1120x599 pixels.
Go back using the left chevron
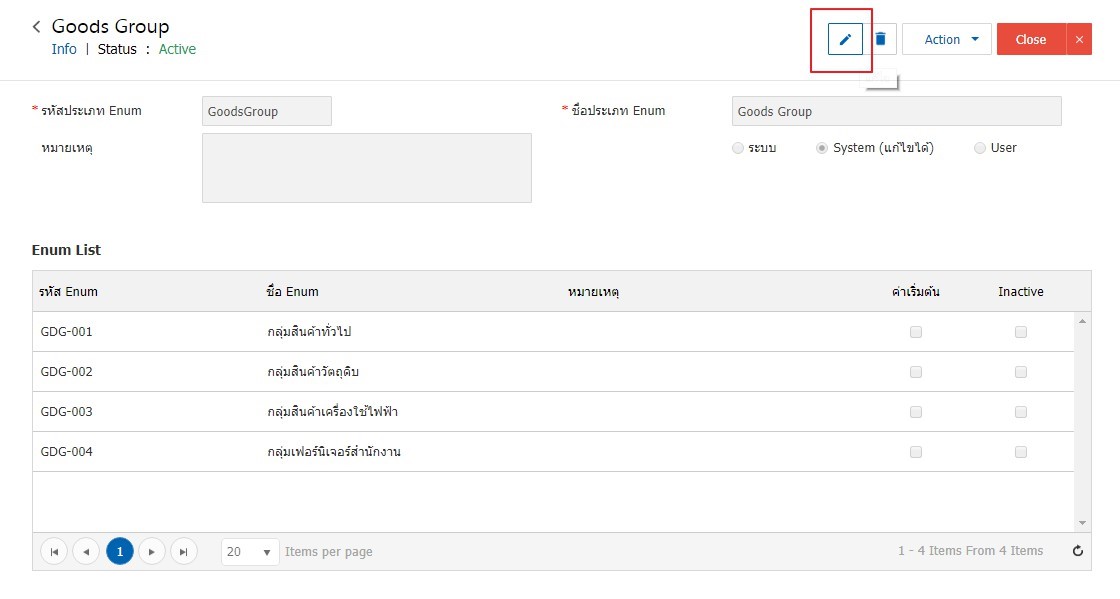click(x=36, y=26)
